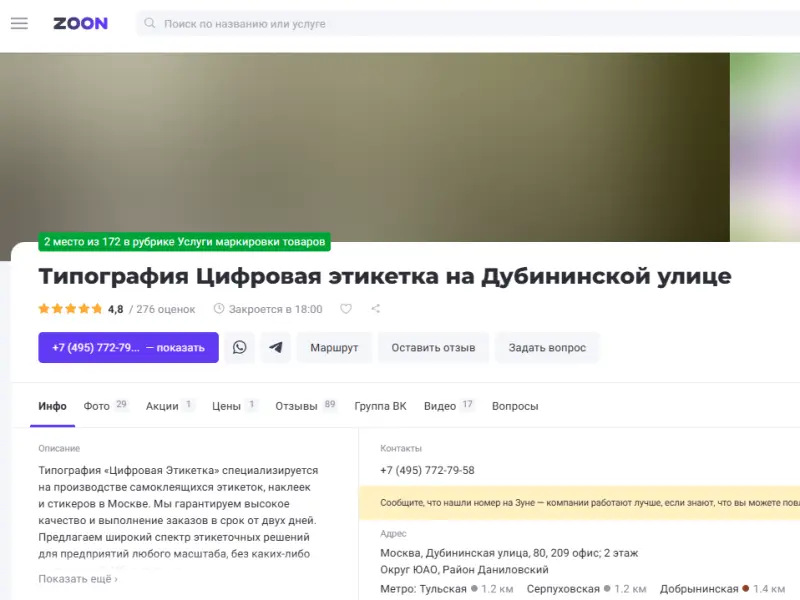Click the phone link +7 (495) 772-79-58
Image resolution: width=800 pixels, height=600 pixels.
pyautogui.click(x=429, y=469)
